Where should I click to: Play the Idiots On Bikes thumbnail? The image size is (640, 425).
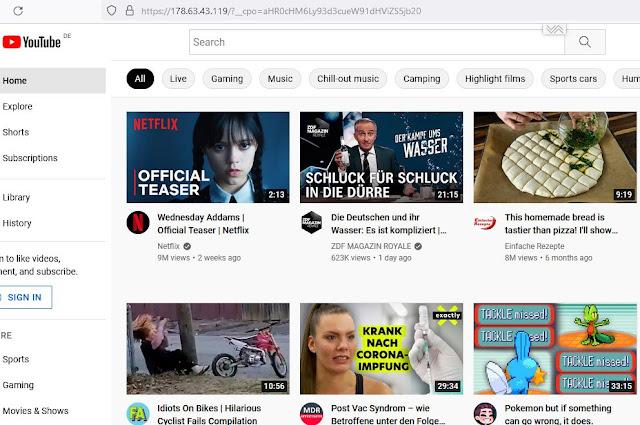click(208, 349)
